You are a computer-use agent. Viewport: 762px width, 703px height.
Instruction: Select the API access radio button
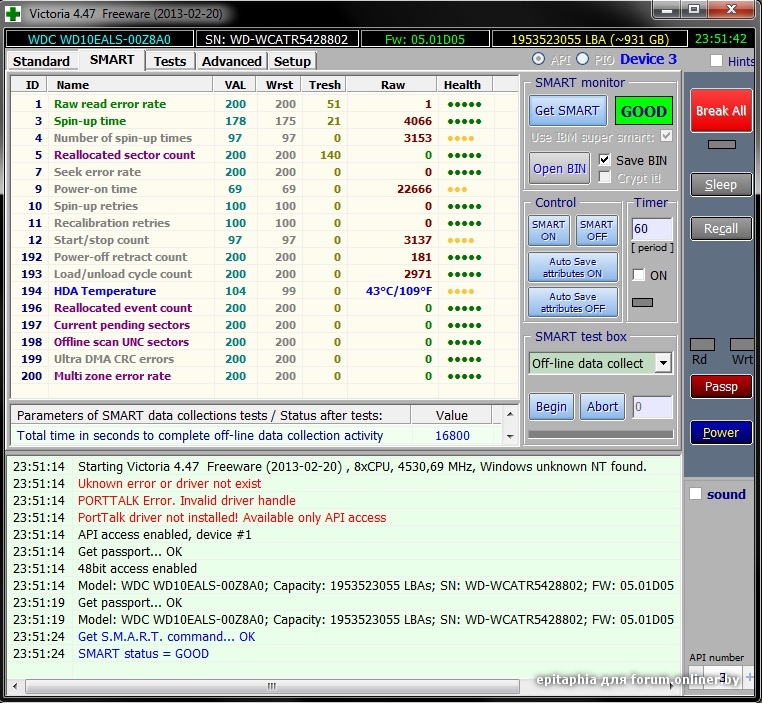[539, 60]
